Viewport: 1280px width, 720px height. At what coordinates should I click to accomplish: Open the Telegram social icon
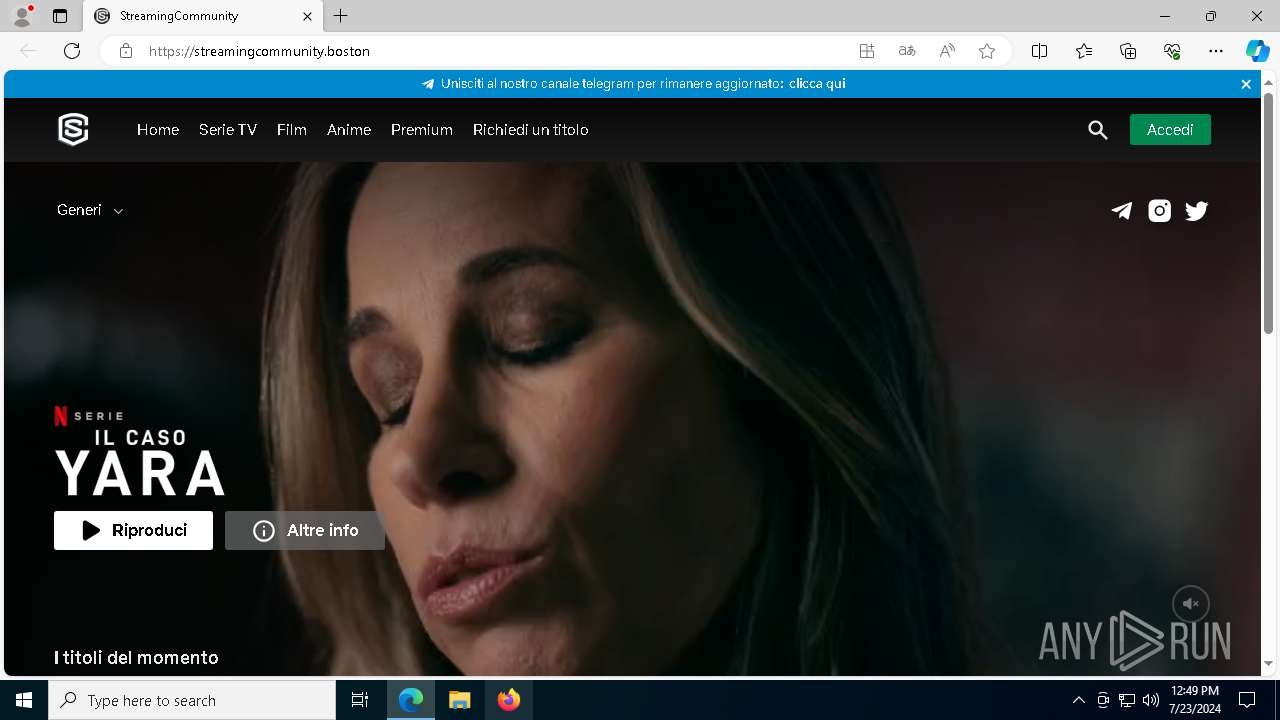pos(1122,210)
